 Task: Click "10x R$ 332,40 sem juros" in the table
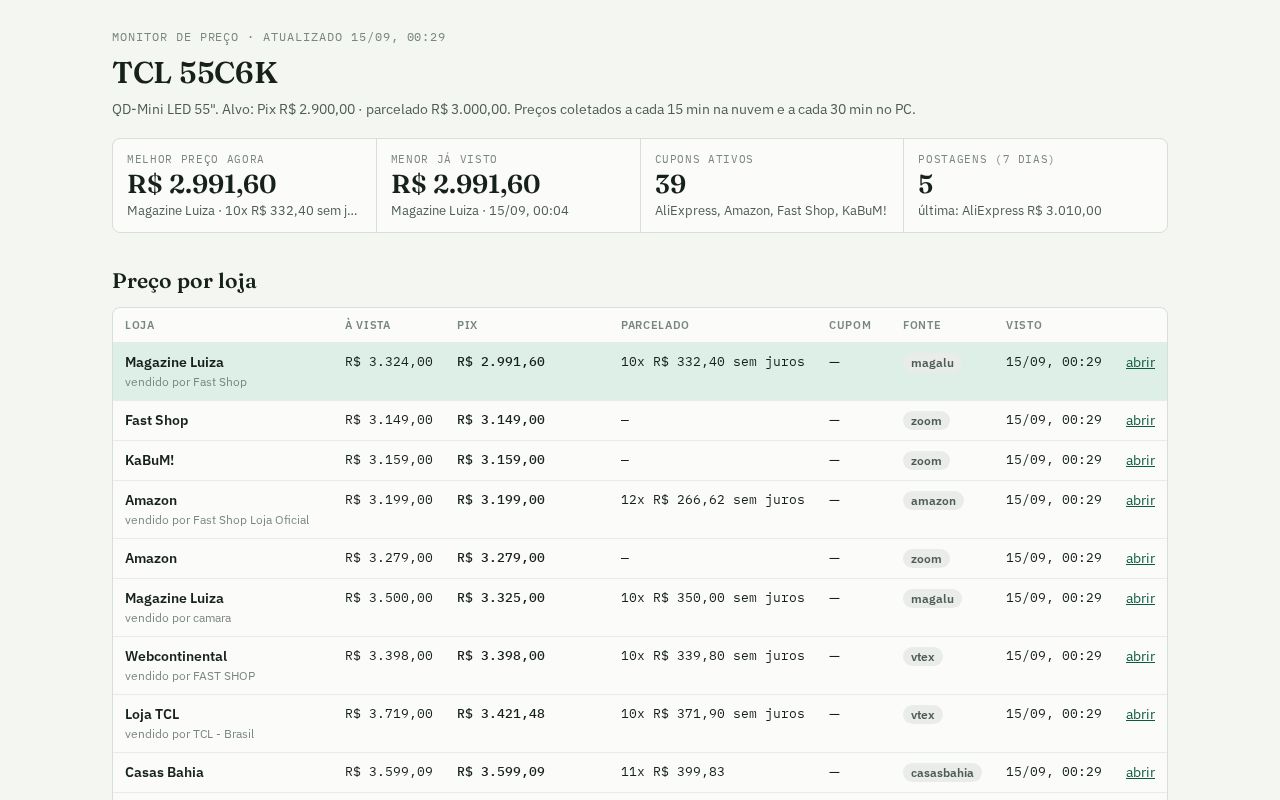tap(713, 362)
